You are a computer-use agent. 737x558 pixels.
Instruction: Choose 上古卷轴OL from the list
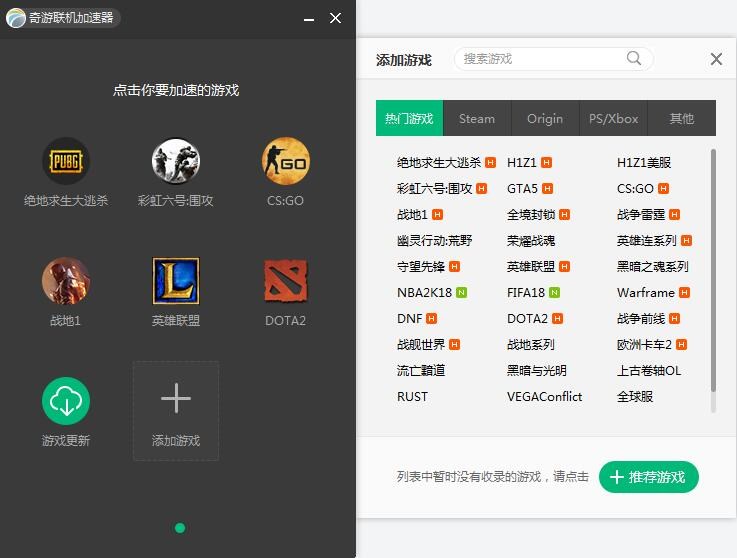[649, 370]
